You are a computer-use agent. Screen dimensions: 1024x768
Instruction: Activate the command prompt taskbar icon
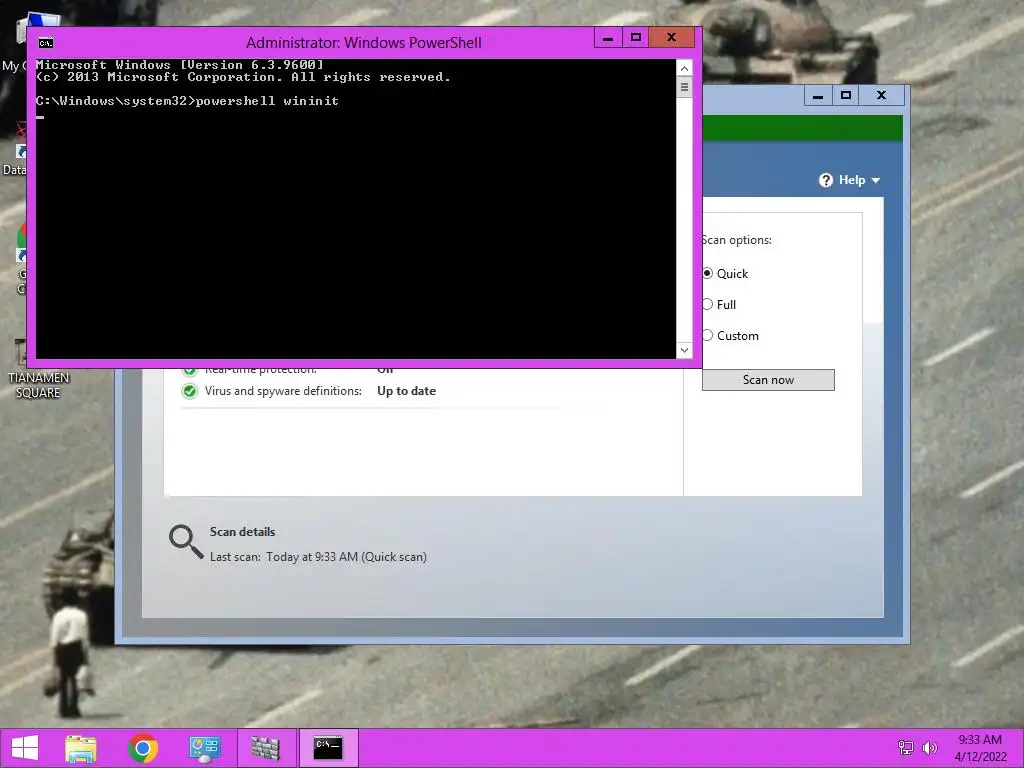pos(328,748)
